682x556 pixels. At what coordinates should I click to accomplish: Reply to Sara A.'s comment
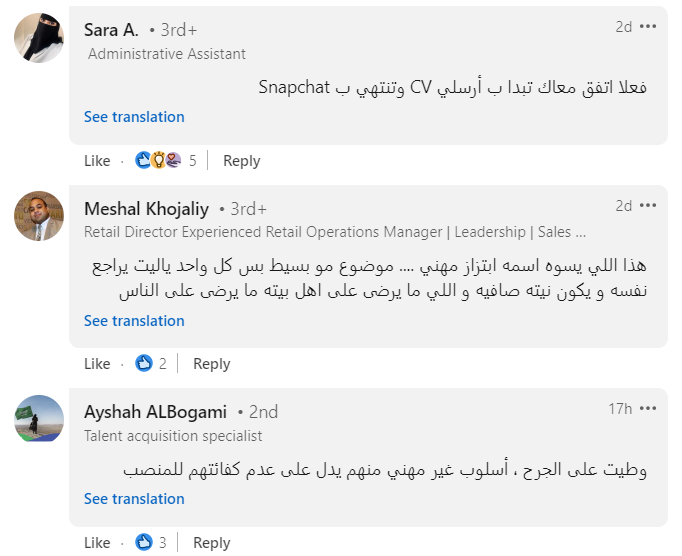pyautogui.click(x=241, y=160)
